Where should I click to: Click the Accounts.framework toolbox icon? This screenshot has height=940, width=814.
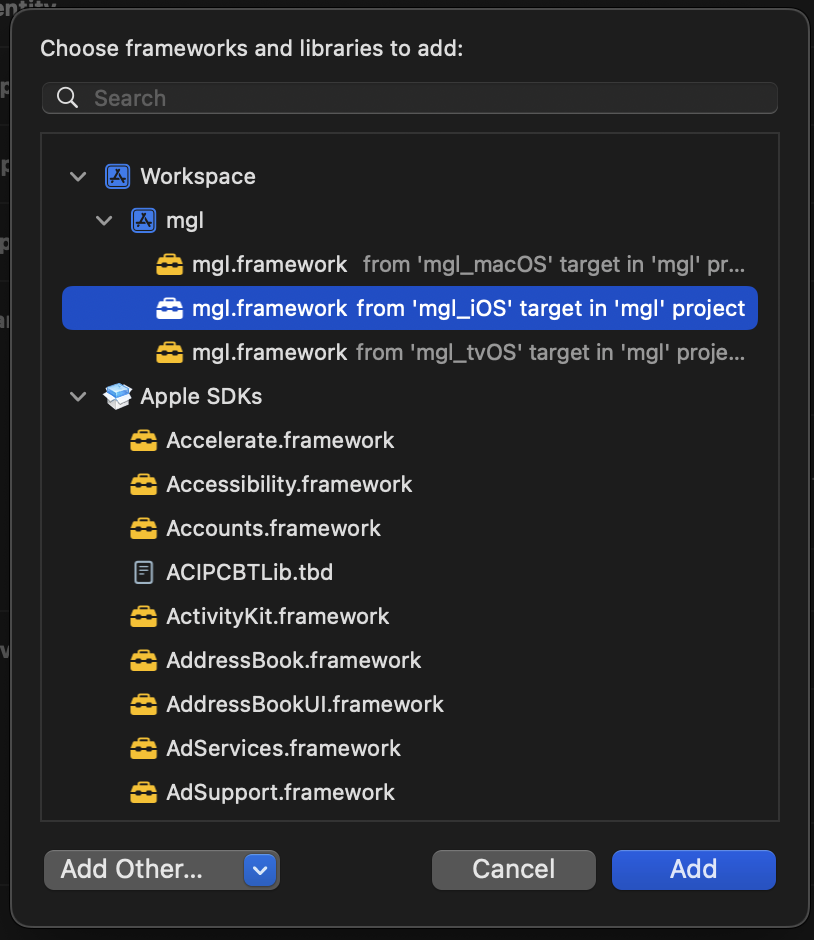click(x=144, y=528)
